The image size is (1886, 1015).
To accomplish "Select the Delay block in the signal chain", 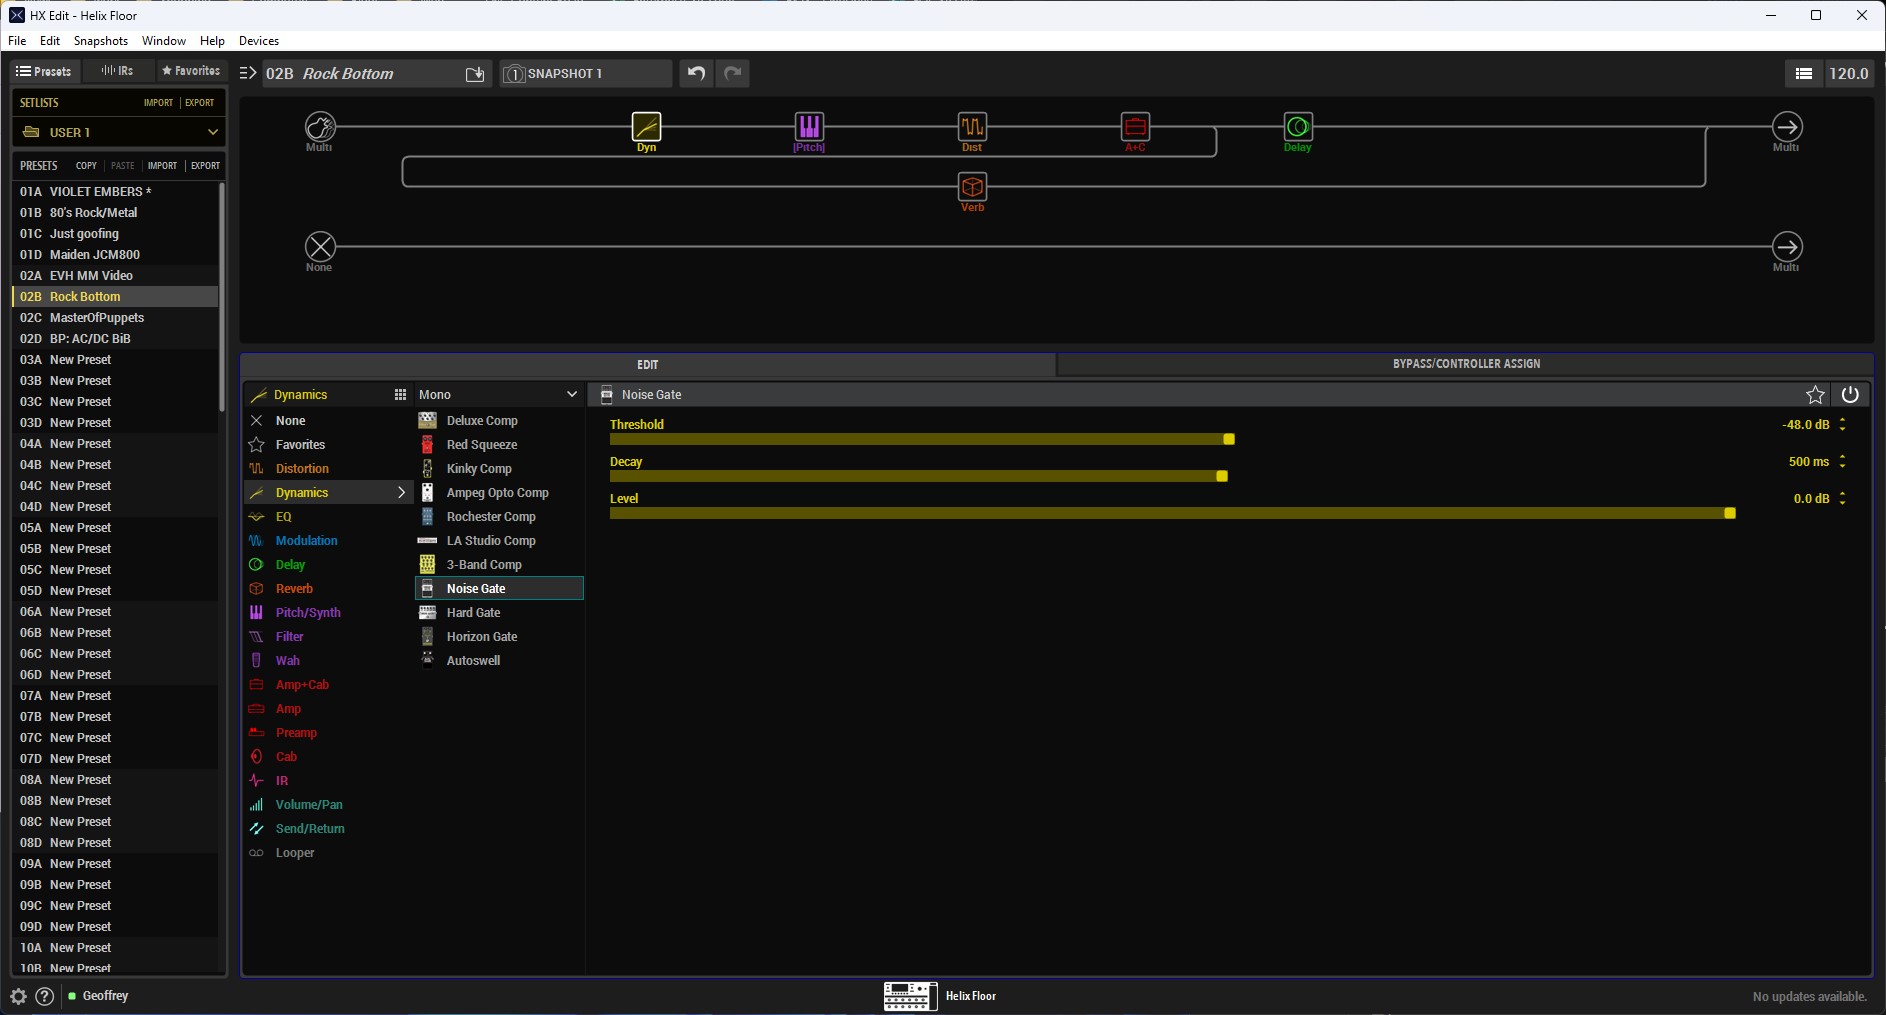I will tap(1297, 128).
